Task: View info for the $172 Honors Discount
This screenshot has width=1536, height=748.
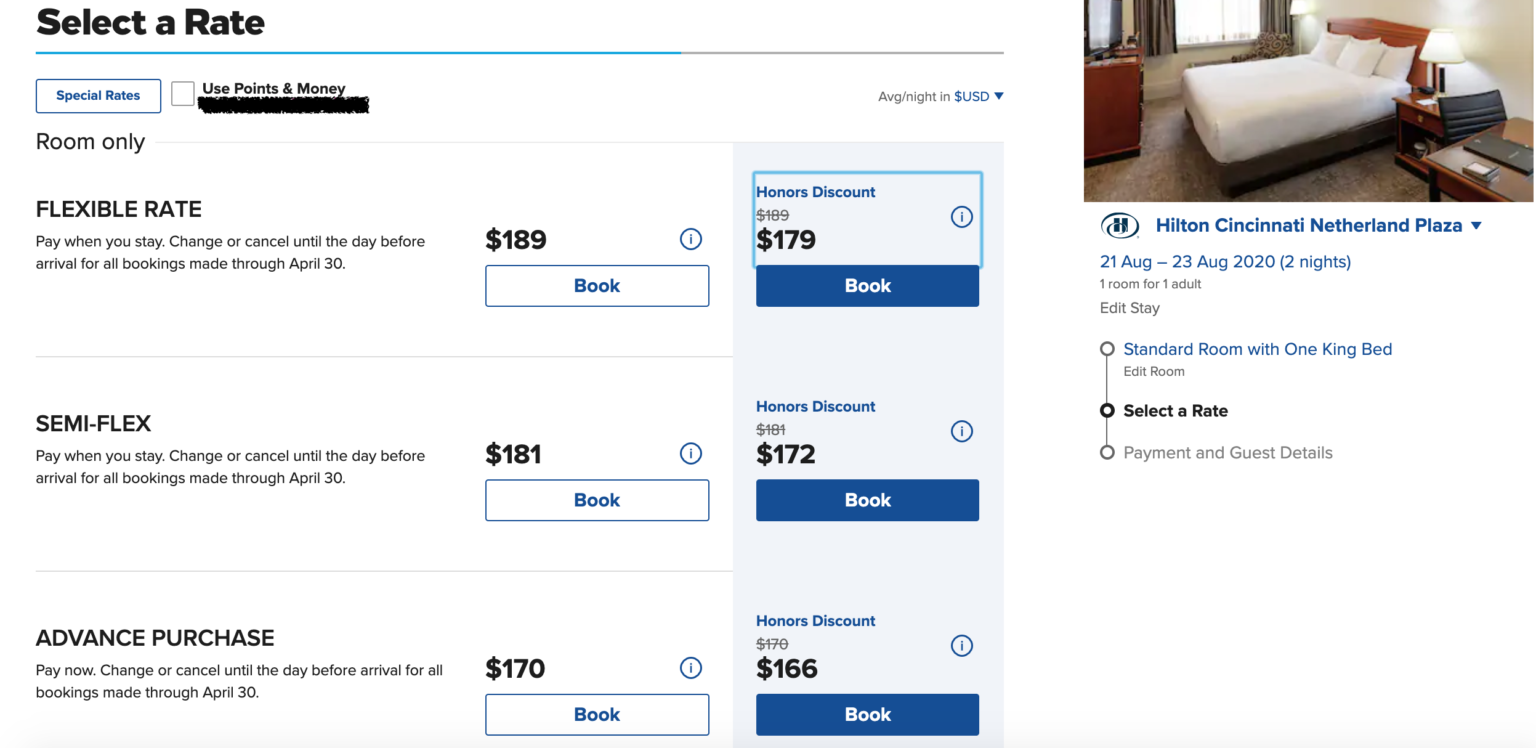Action: tap(961, 431)
